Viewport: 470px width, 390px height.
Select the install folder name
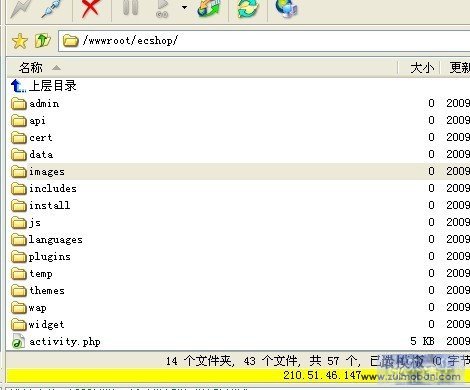[50, 205]
